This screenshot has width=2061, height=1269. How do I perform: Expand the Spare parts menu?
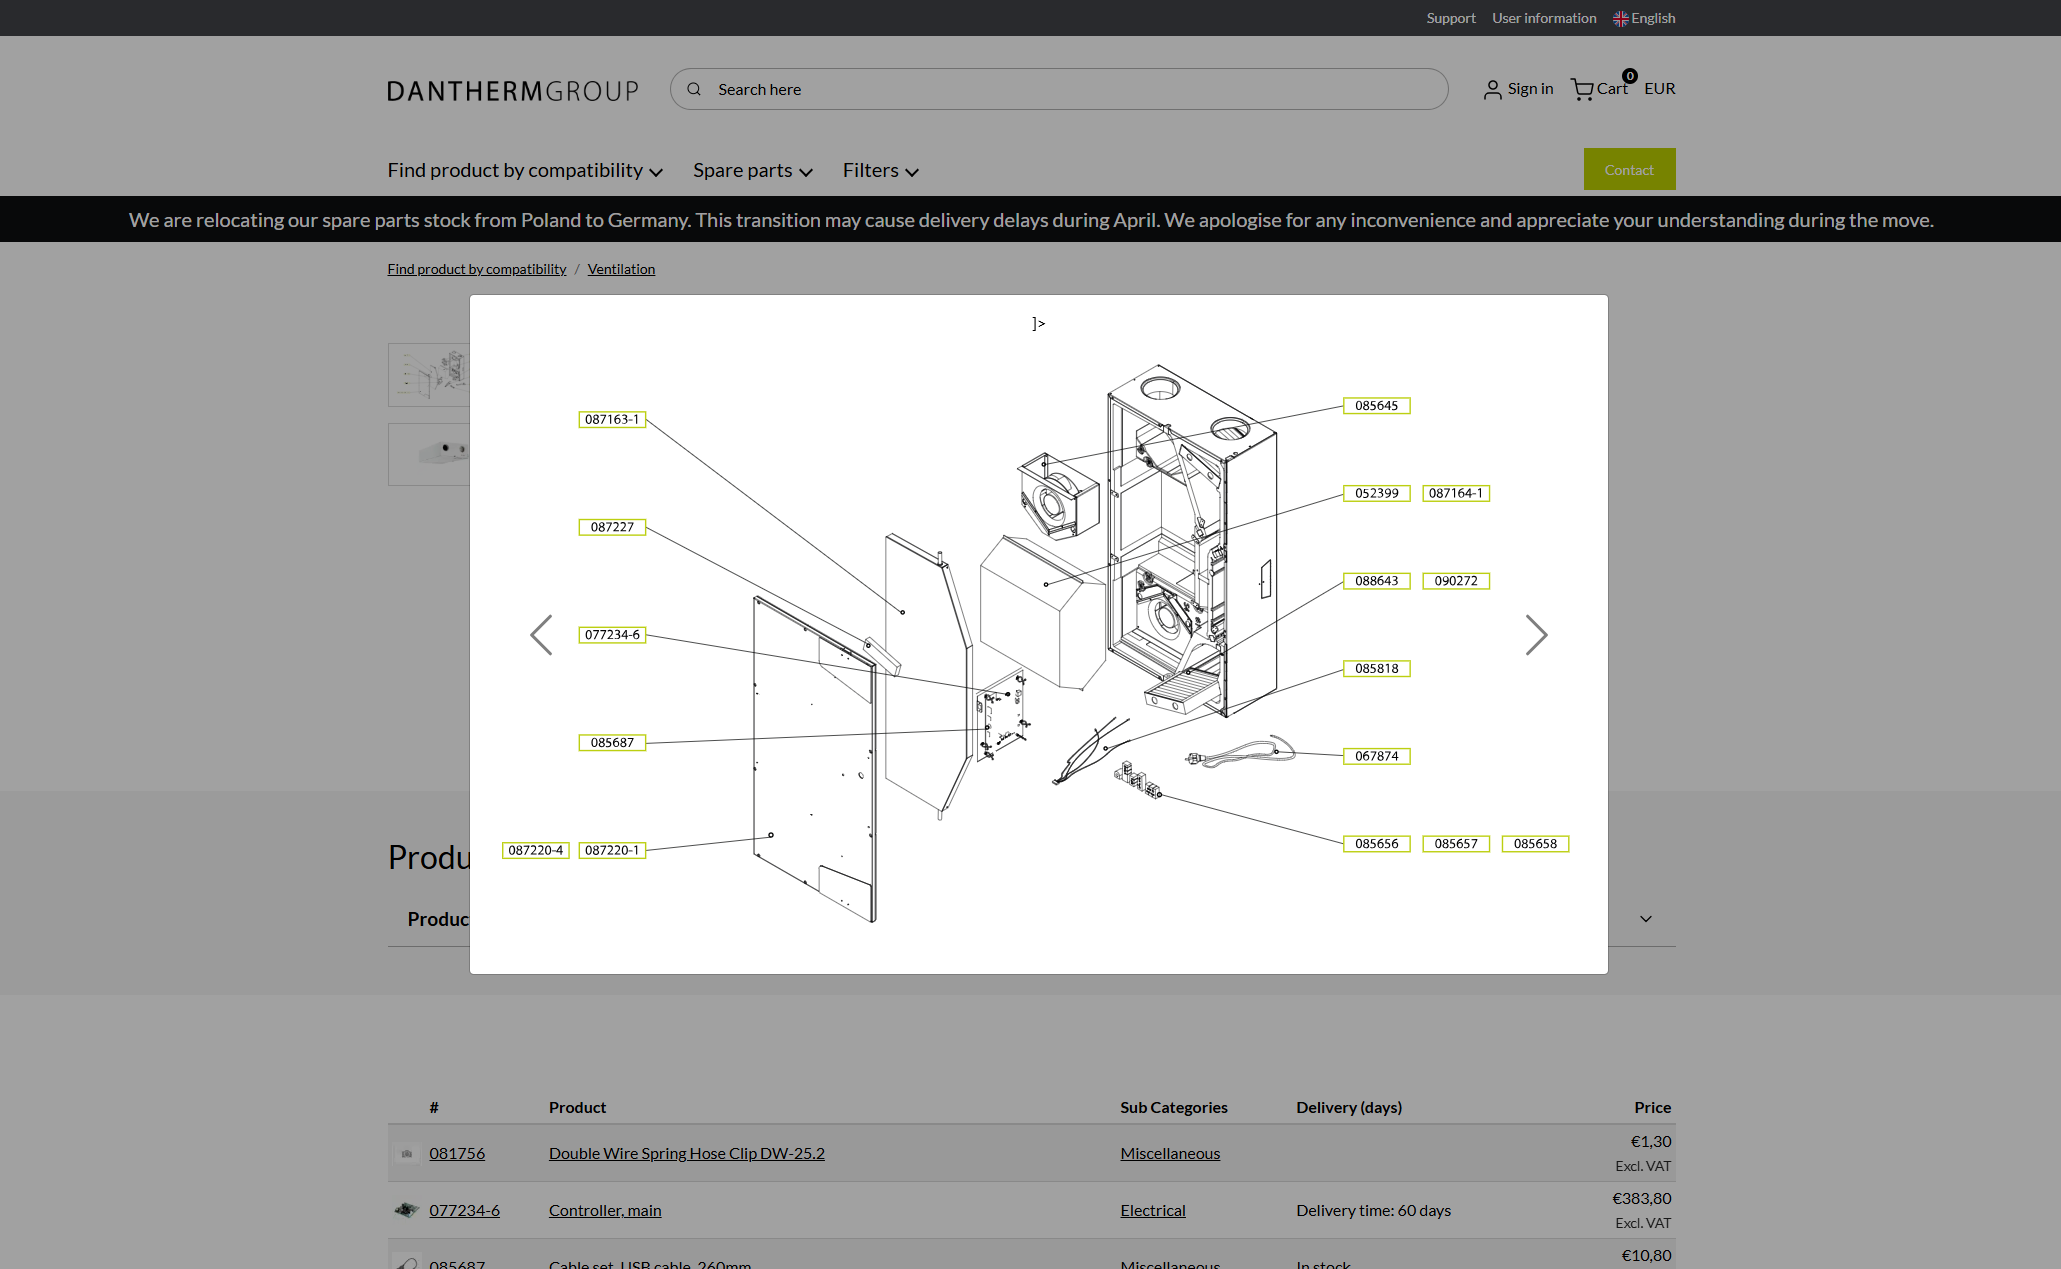point(752,171)
